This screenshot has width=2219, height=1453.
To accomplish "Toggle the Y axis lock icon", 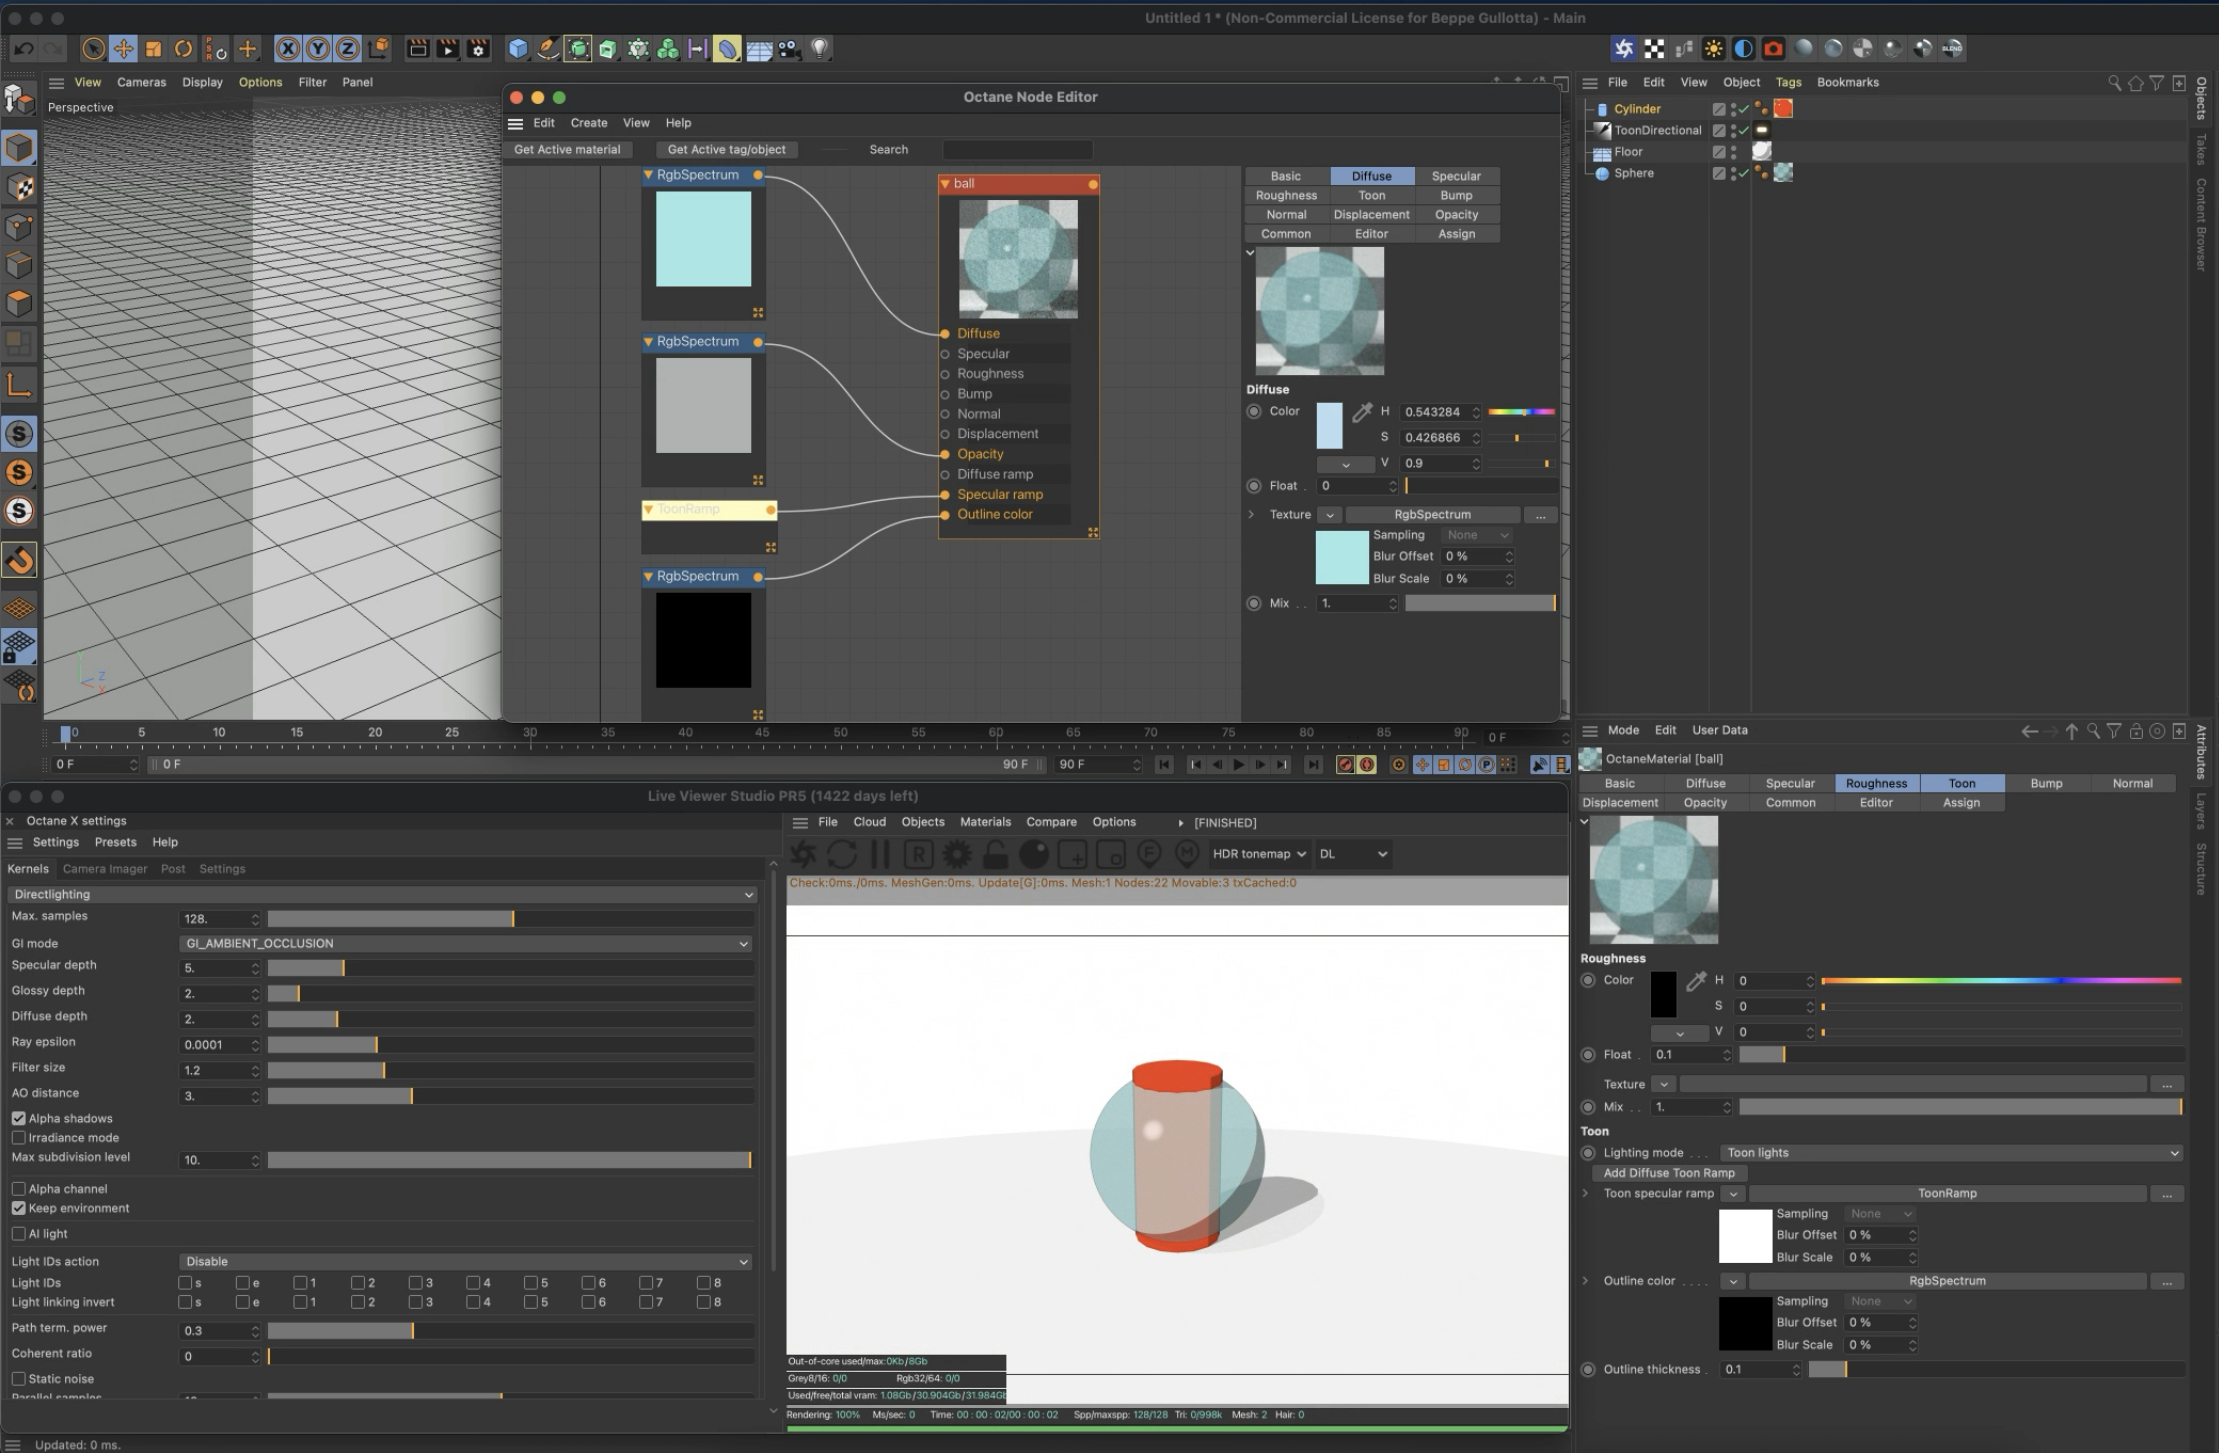I will pos(318,48).
